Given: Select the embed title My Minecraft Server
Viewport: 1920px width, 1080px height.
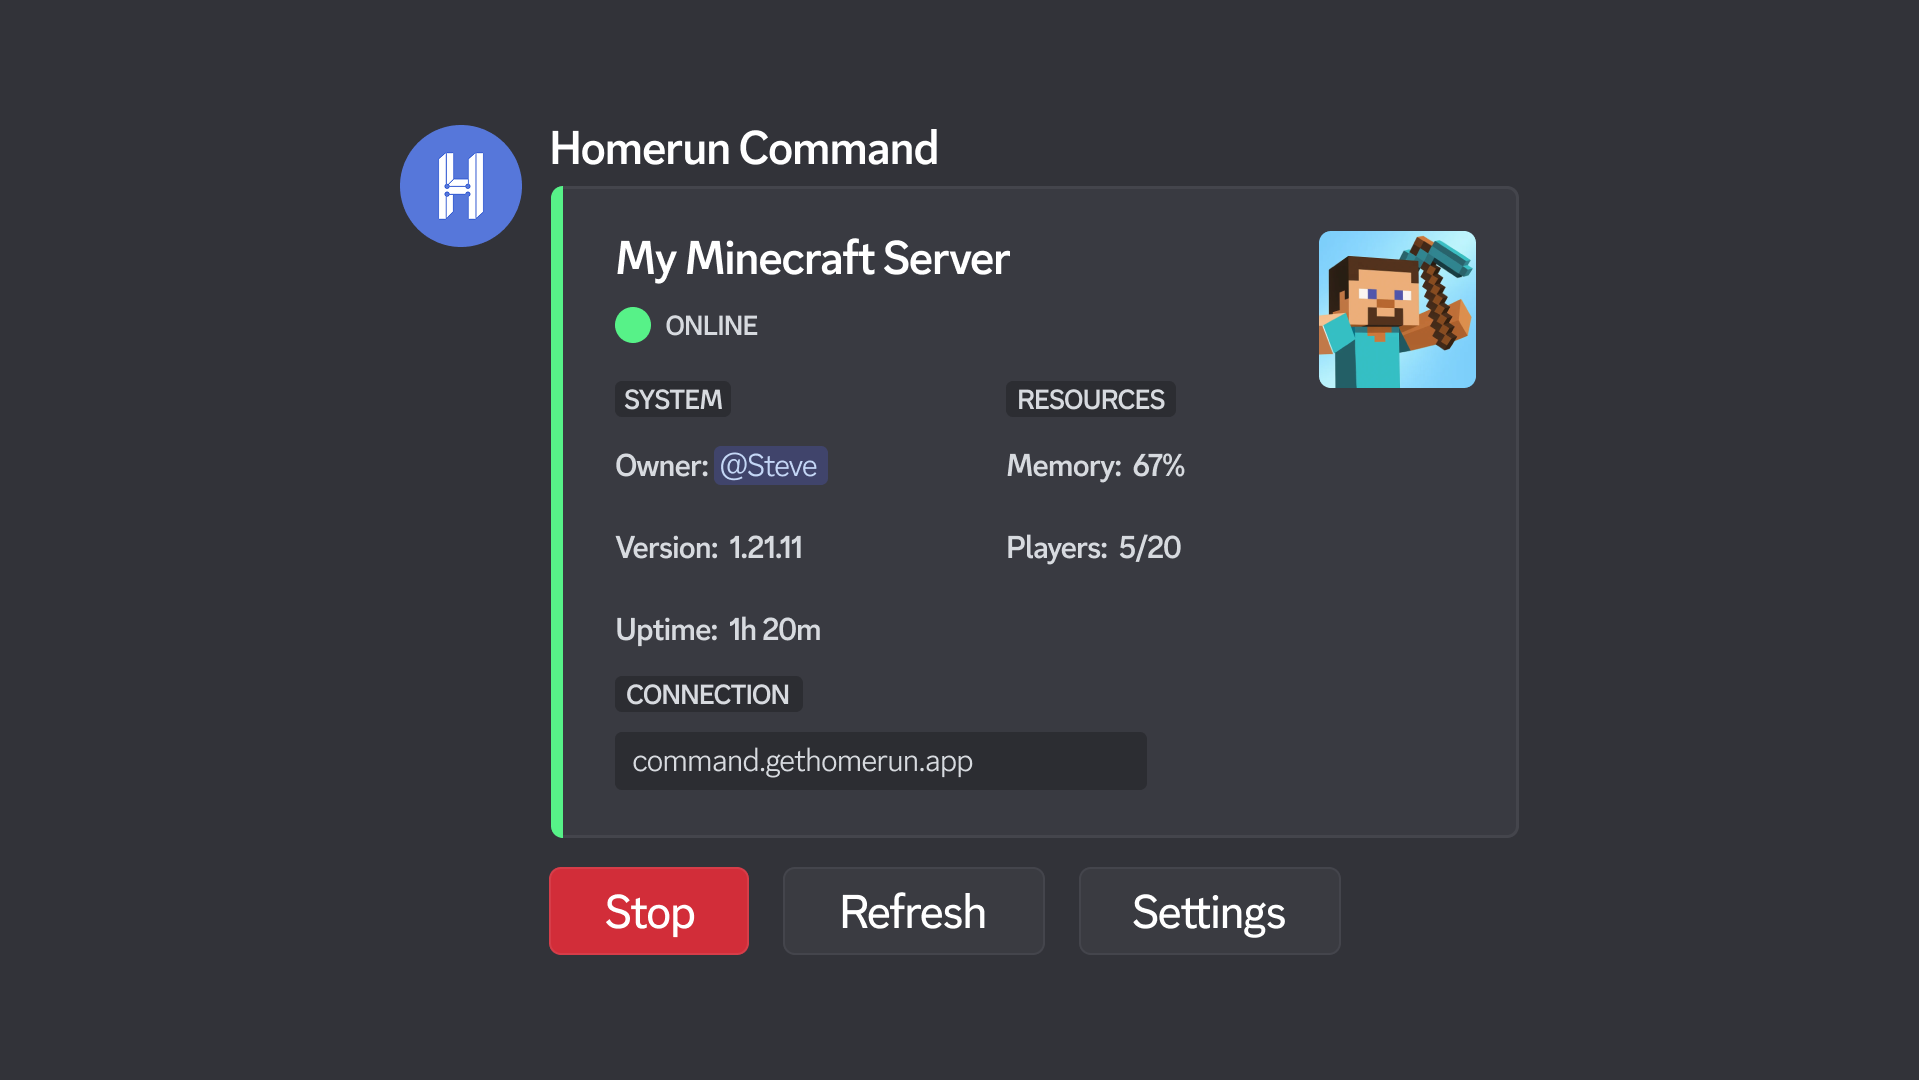Looking at the screenshot, I should (x=812, y=258).
